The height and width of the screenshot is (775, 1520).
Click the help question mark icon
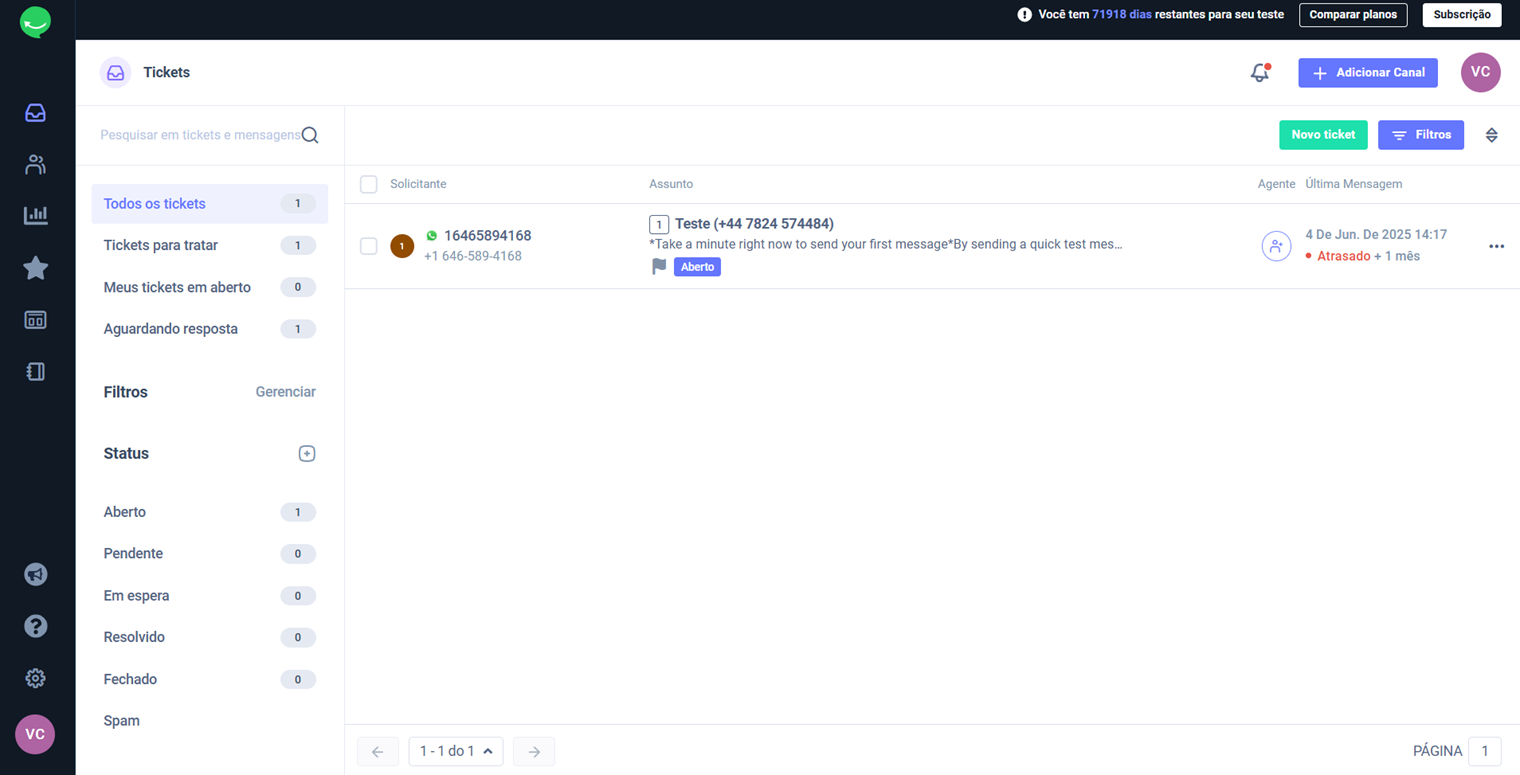tap(36, 626)
